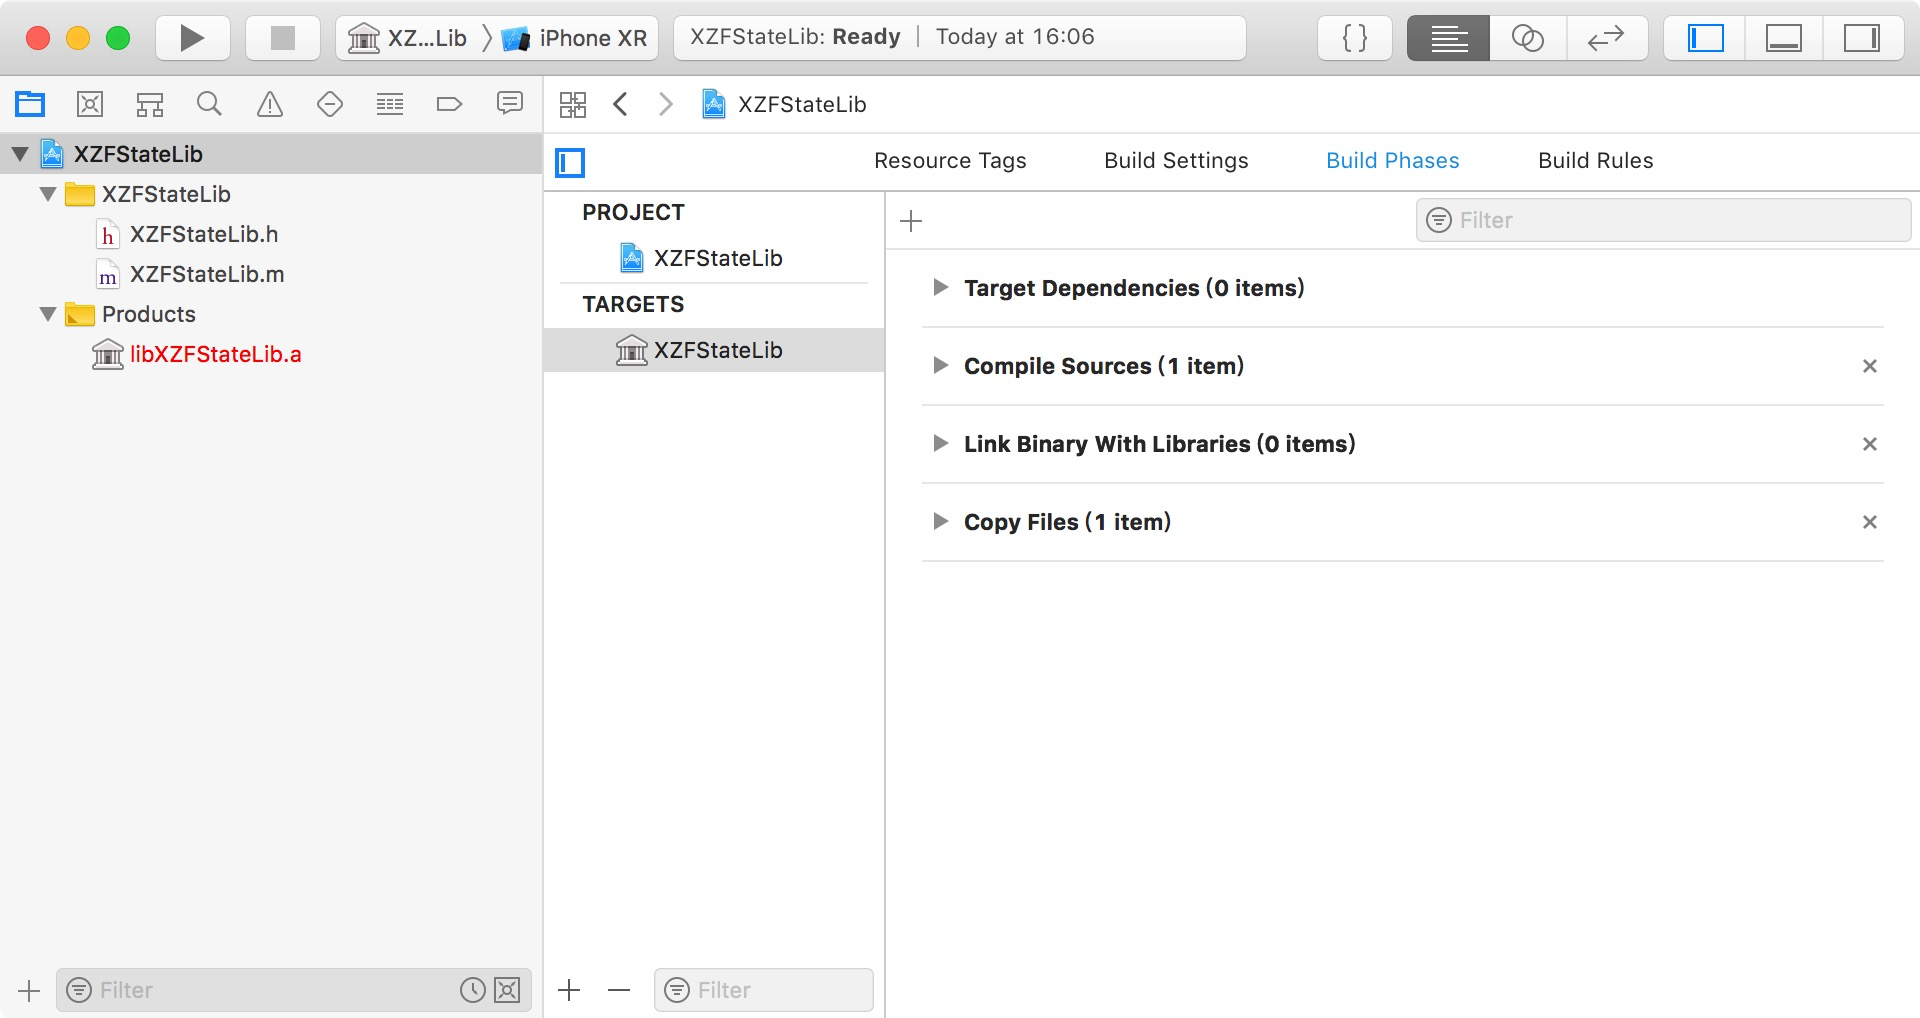This screenshot has height=1018, width=1920.
Task: Hide the project and targets list
Action: [570, 162]
